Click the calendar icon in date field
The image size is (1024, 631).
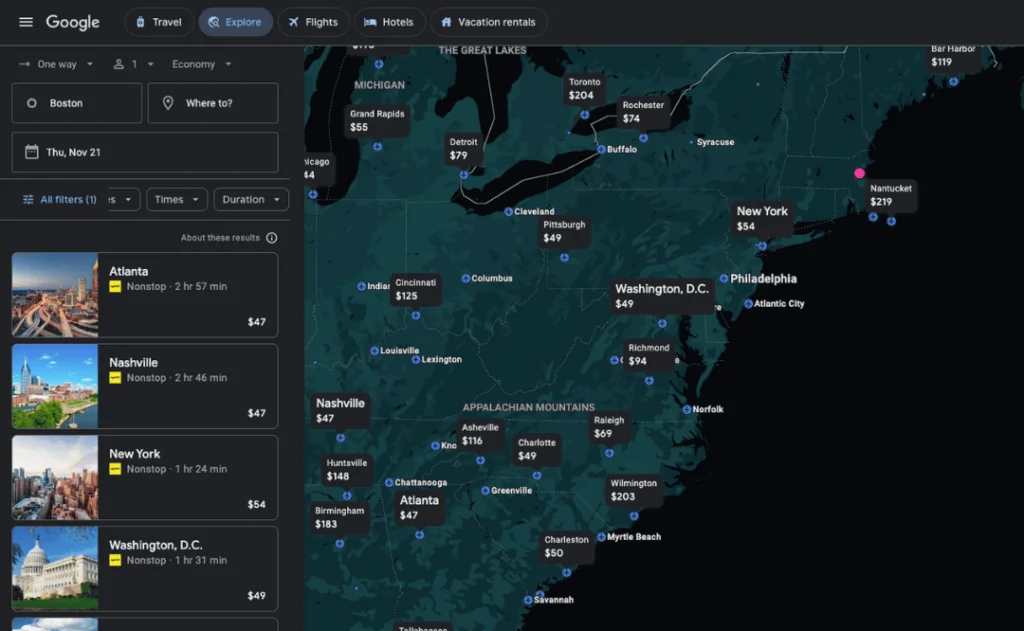(31, 152)
